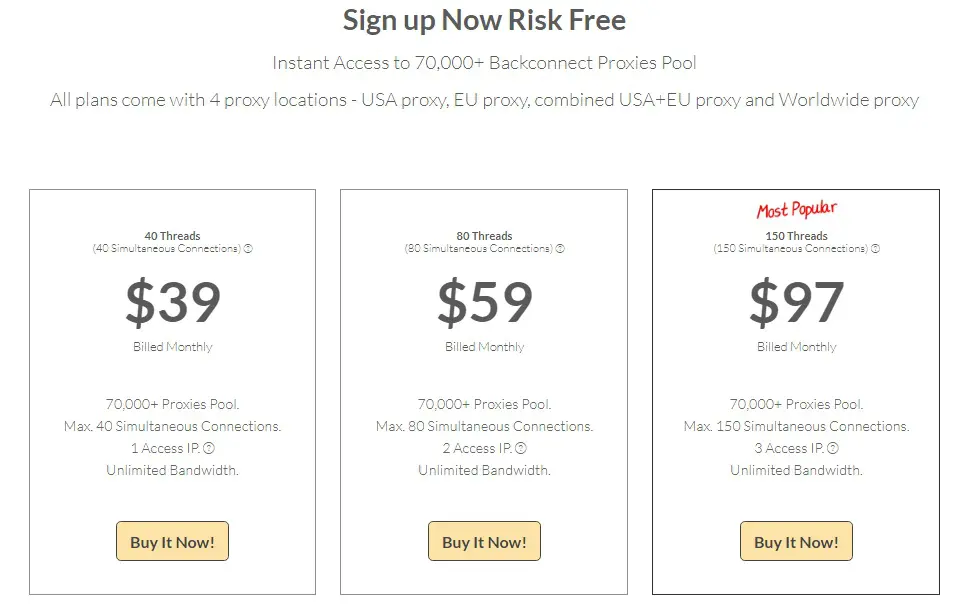Click the Instant Access to 70,000+ Proxies subtitle

[484, 63]
